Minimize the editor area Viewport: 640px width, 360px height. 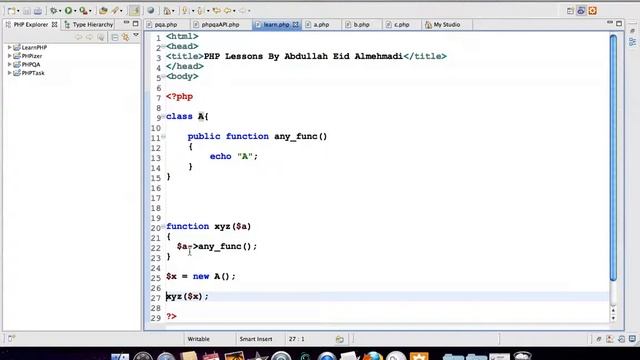coord(610,23)
